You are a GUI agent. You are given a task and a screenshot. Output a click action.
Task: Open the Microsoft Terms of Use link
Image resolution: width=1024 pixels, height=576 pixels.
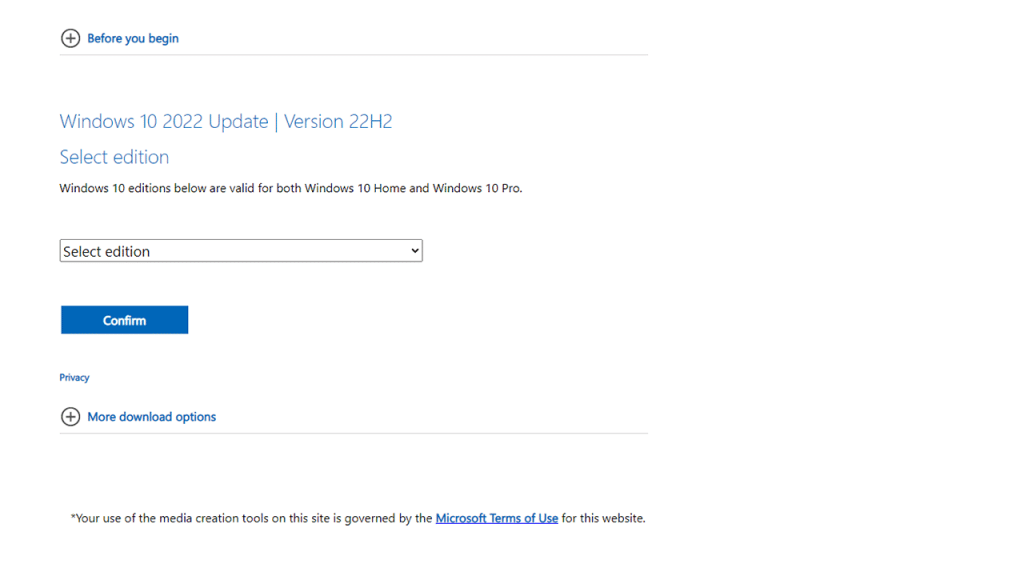coord(496,518)
